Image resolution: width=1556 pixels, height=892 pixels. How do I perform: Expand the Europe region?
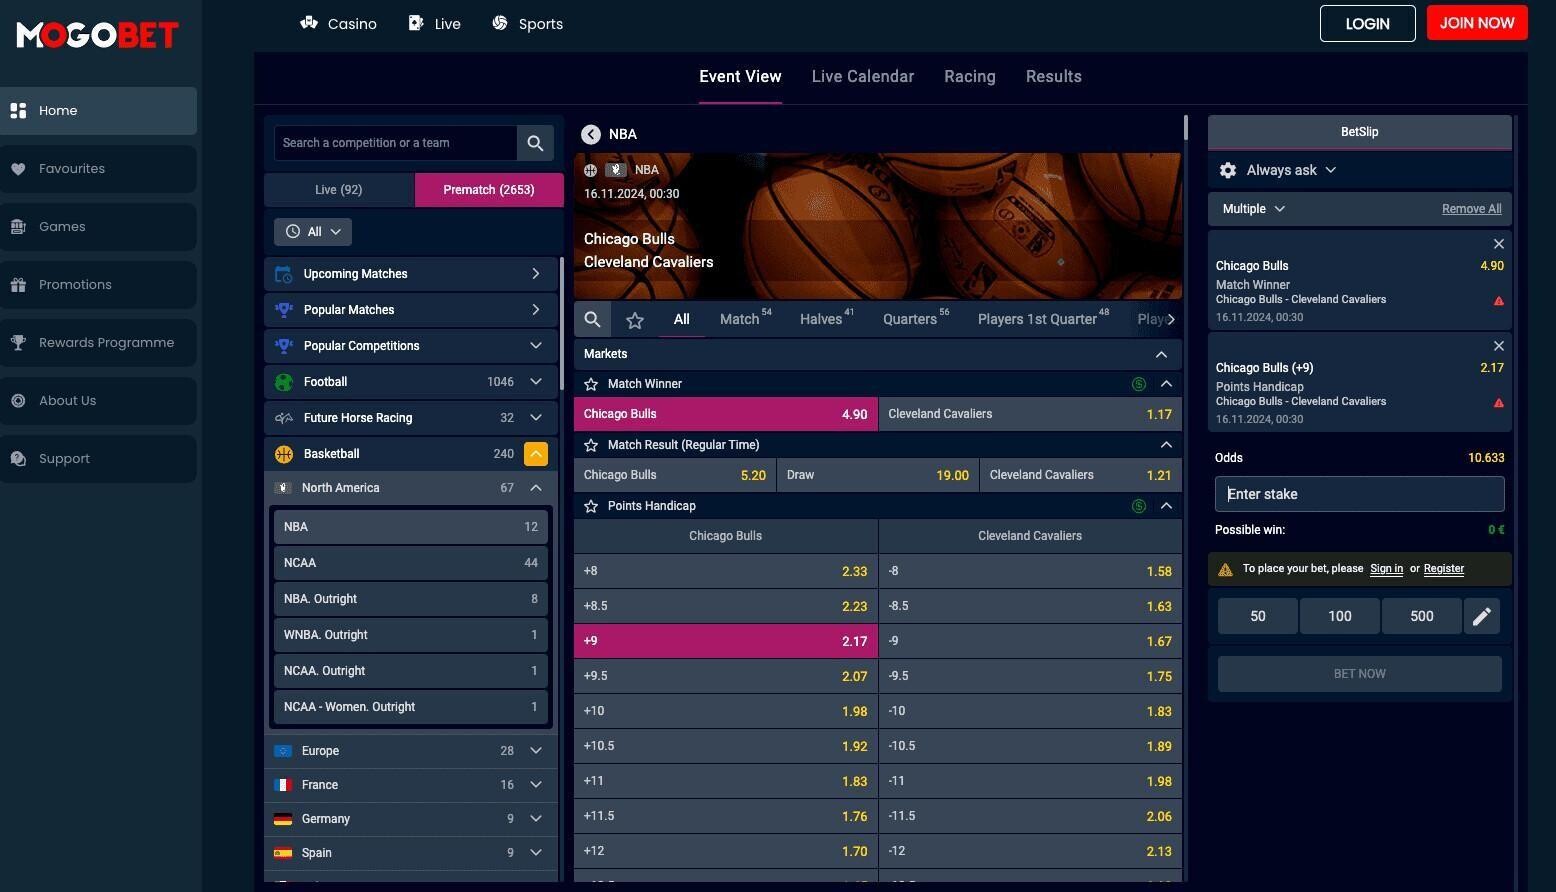(536, 751)
